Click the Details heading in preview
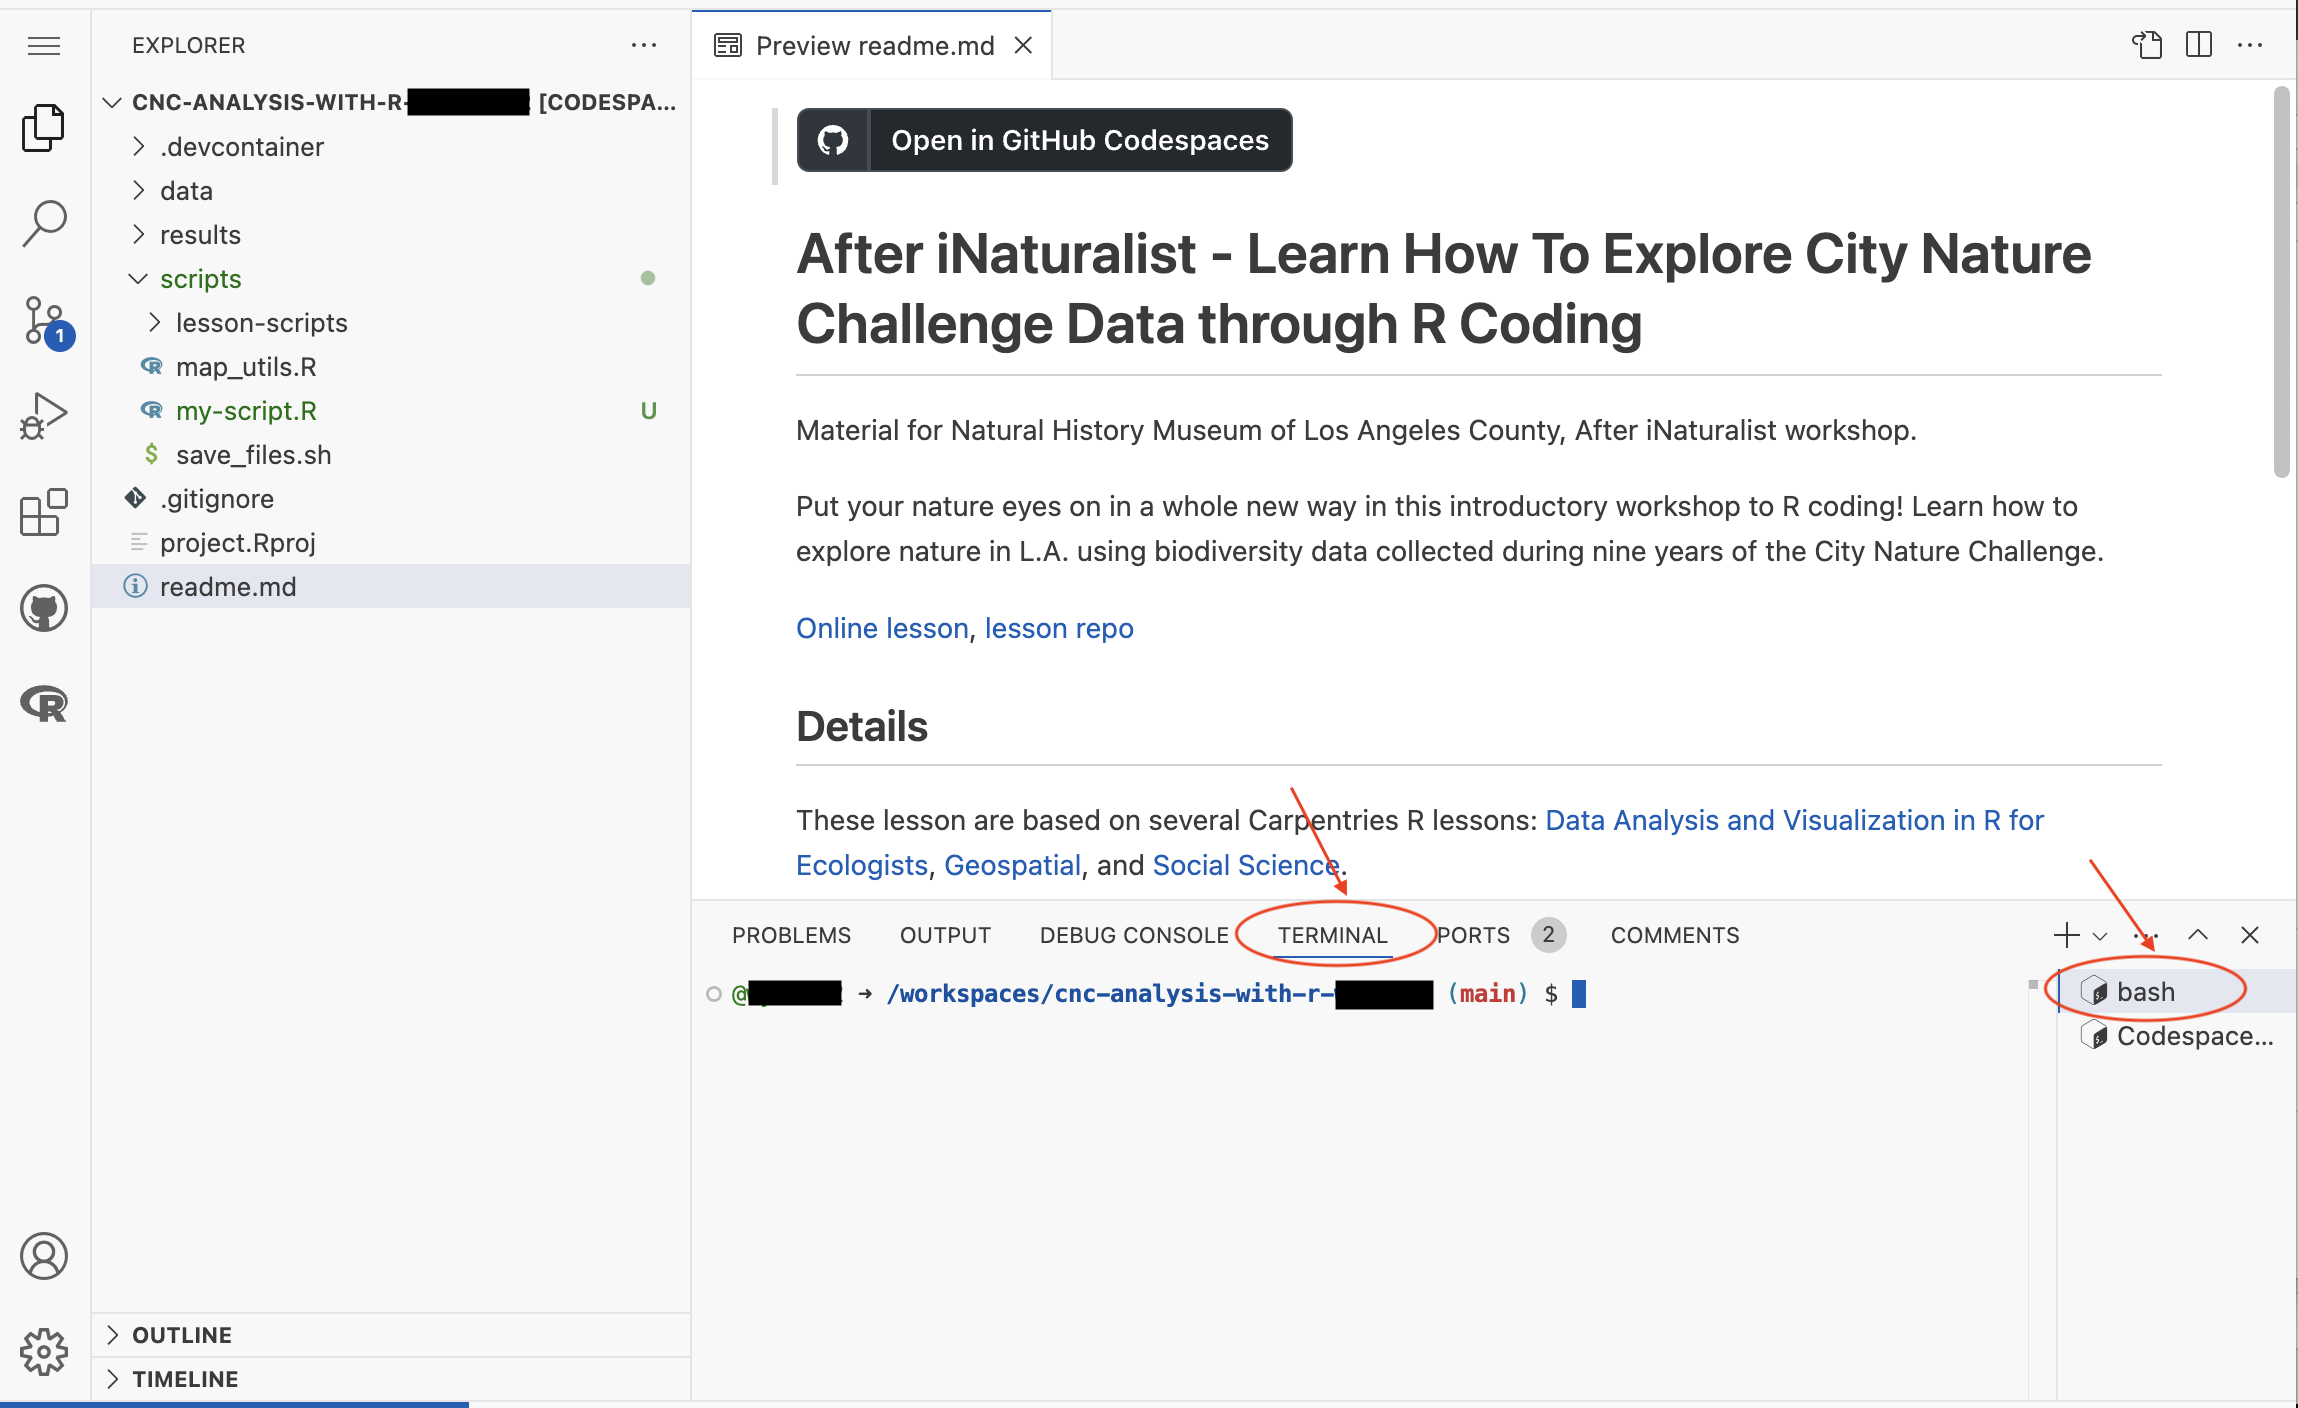 [862, 727]
